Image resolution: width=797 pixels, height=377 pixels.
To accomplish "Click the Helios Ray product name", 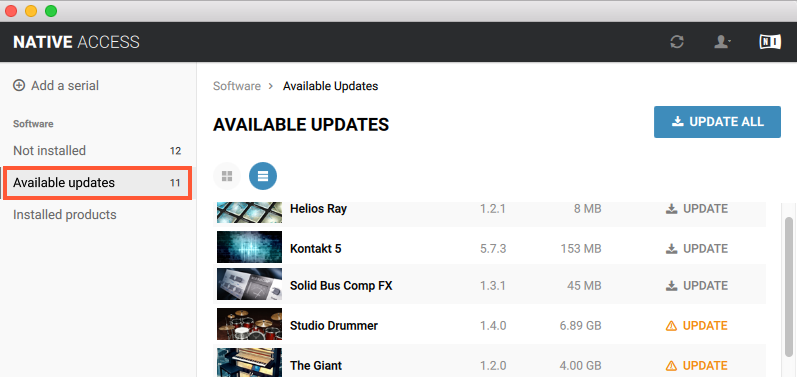I will coord(318,209).
